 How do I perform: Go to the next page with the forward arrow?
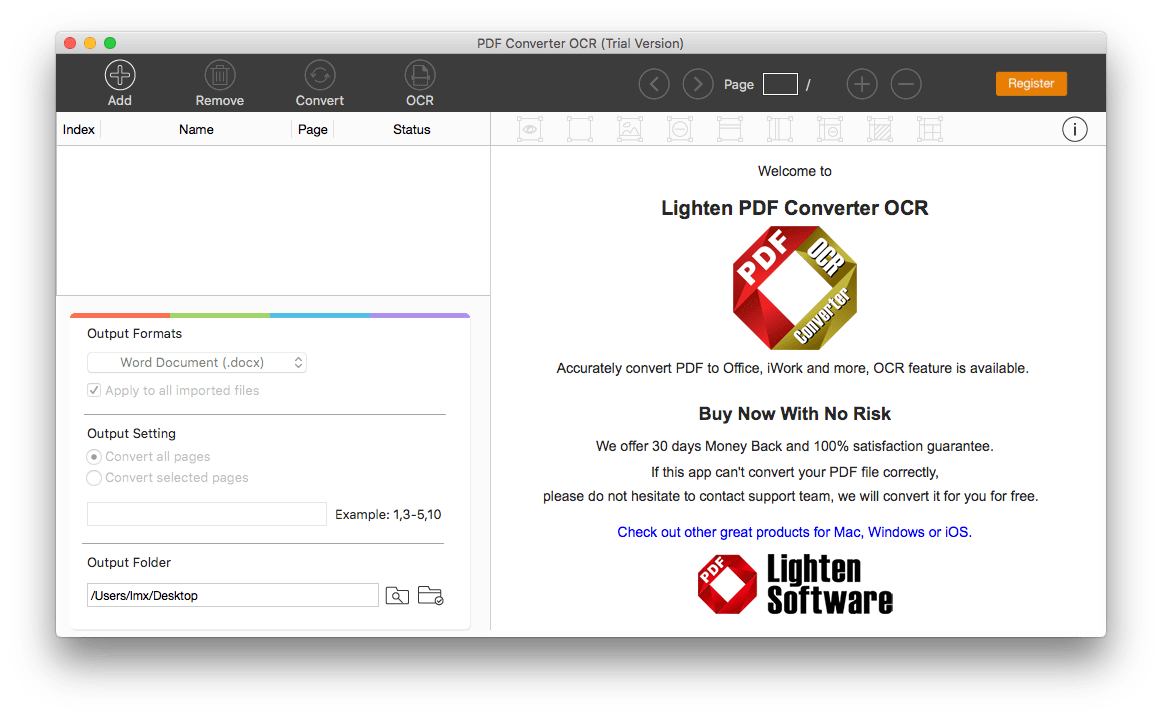tap(697, 84)
